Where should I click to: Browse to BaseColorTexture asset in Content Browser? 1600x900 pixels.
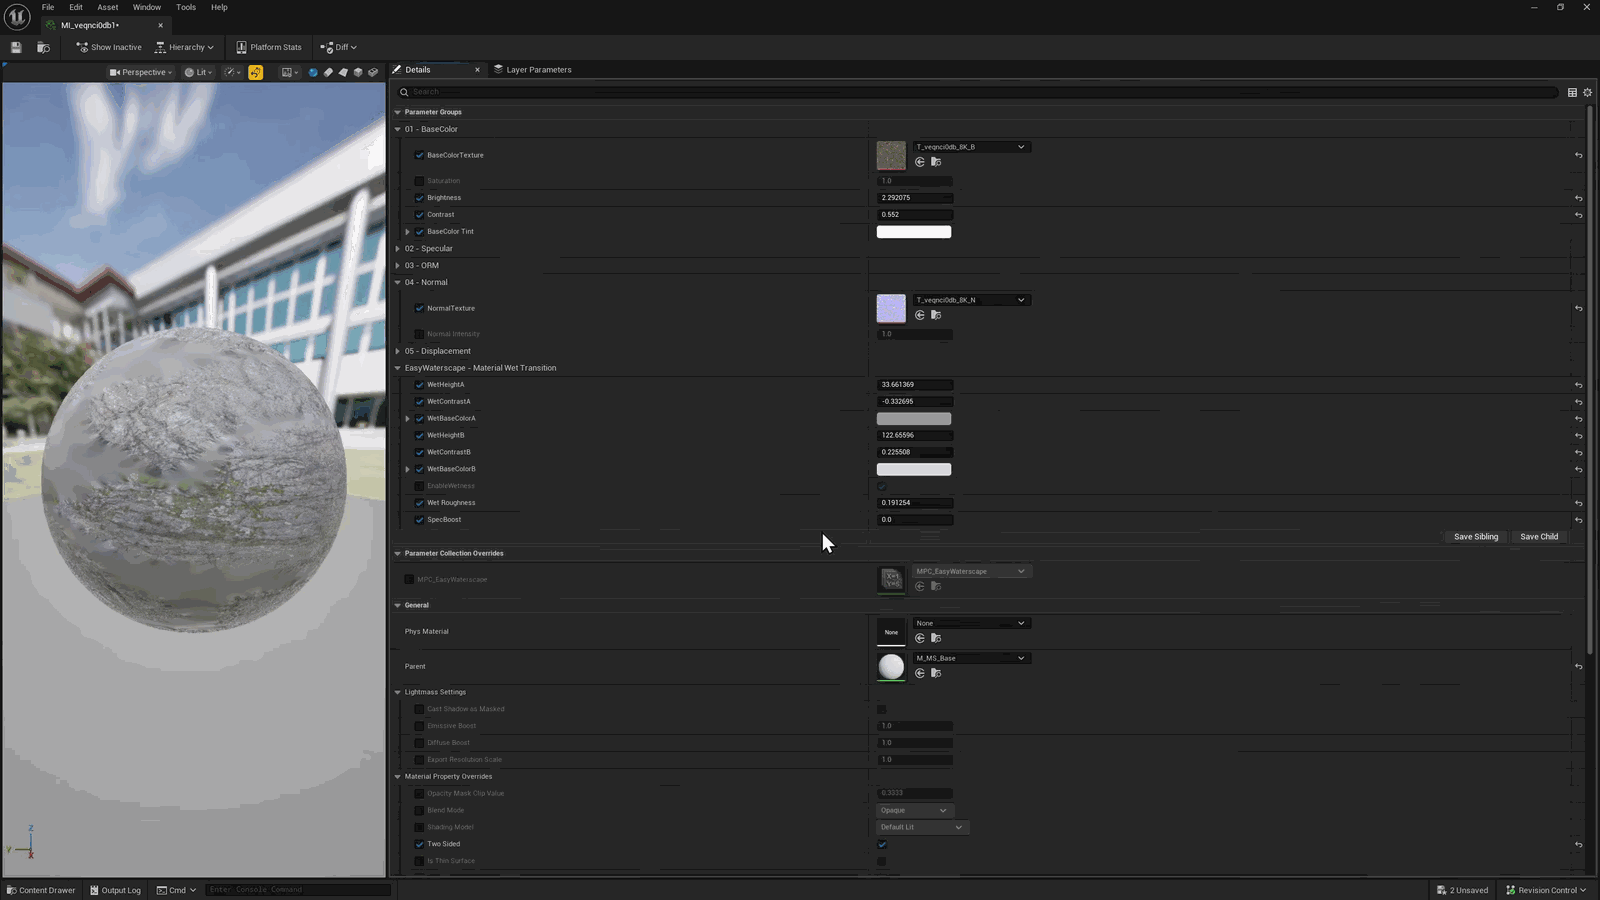pos(936,162)
